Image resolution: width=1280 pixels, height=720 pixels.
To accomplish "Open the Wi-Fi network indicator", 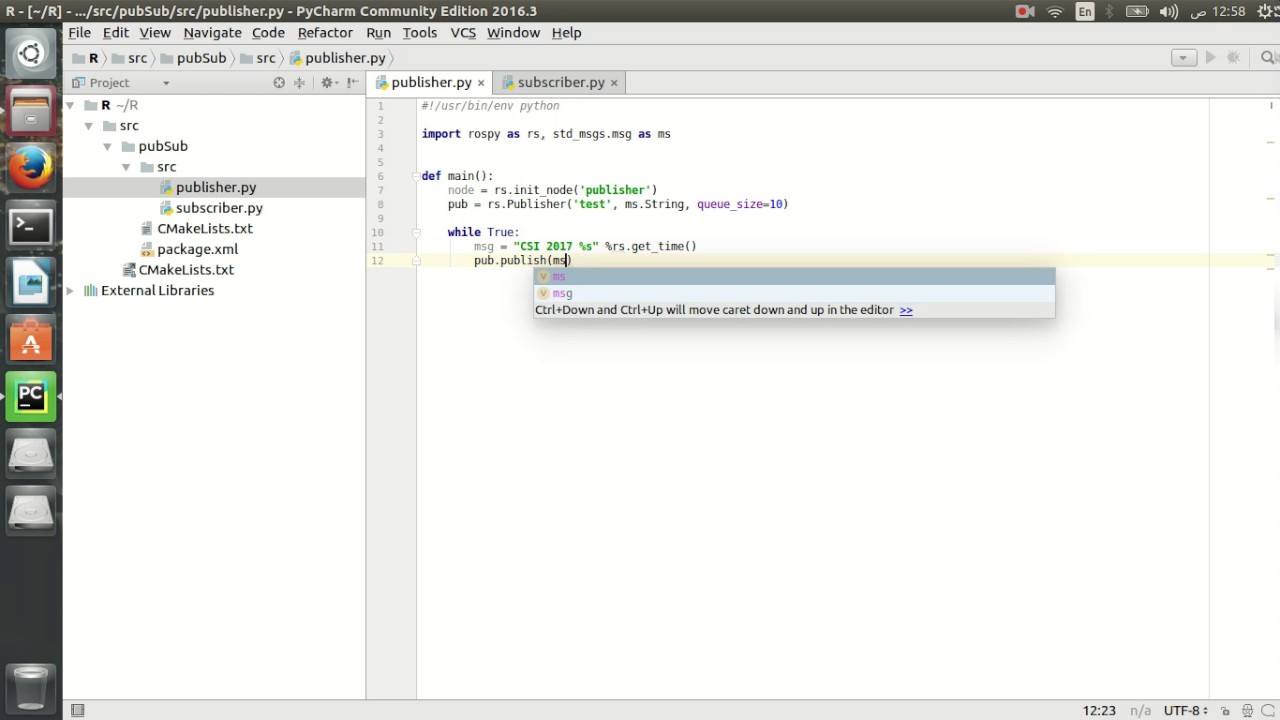I will click(1055, 12).
